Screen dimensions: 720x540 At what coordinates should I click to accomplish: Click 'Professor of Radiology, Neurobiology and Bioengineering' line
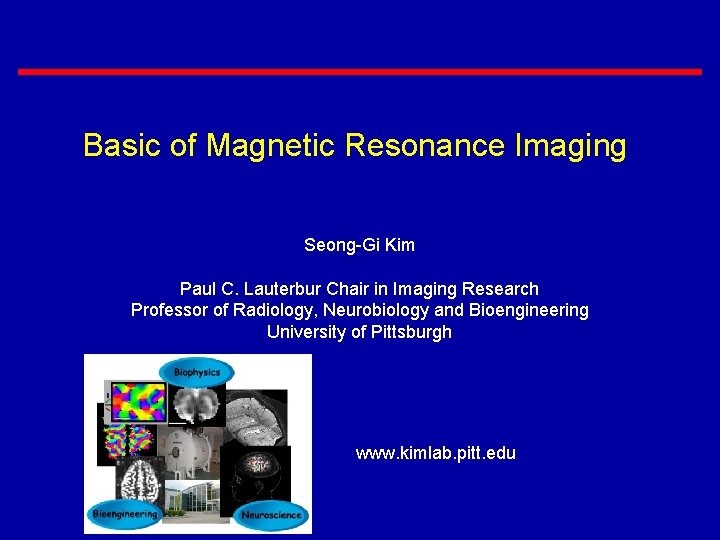pyautogui.click(x=360, y=310)
